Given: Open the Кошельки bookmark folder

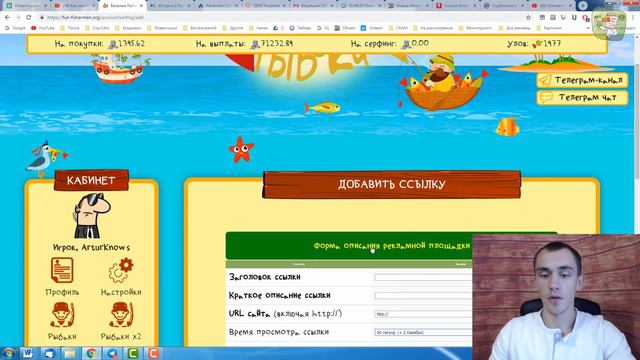Looking at the screenshot, I should [129, 28].
